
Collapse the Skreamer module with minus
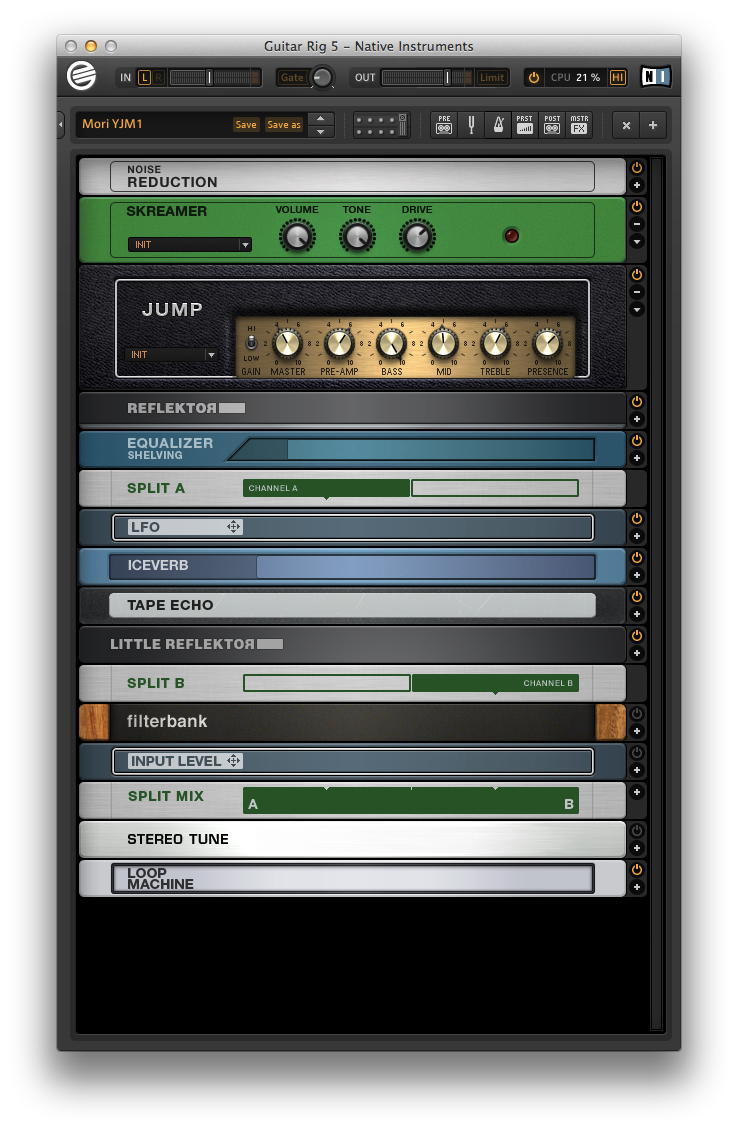click(636, 224)
